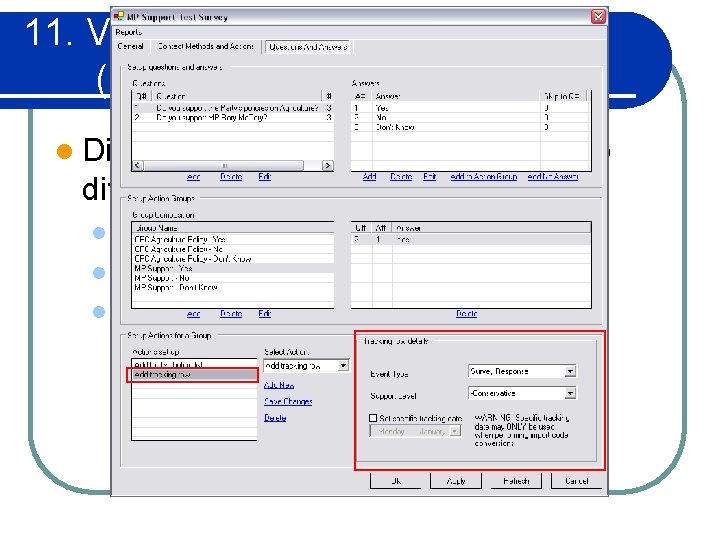Click Add link under the Answers list
The image size is (720, 540).
(369, 177)
